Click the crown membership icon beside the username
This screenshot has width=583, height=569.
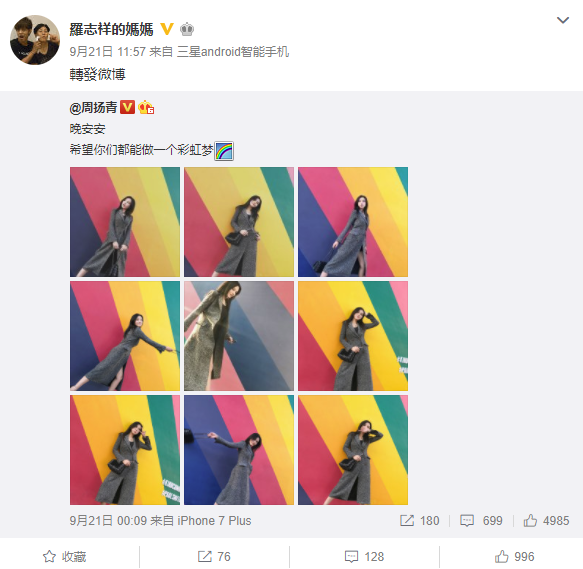pos(187,29)
